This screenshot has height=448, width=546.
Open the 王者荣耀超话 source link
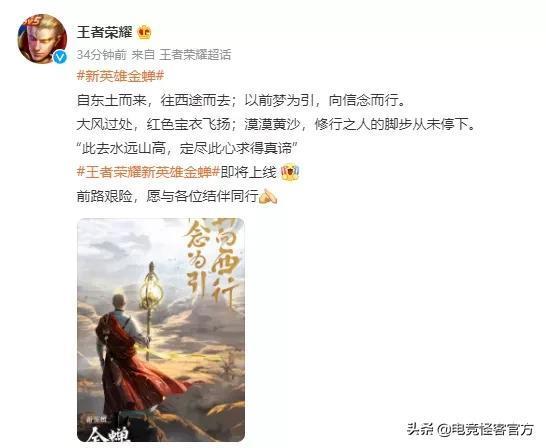[x=195, y=55]
